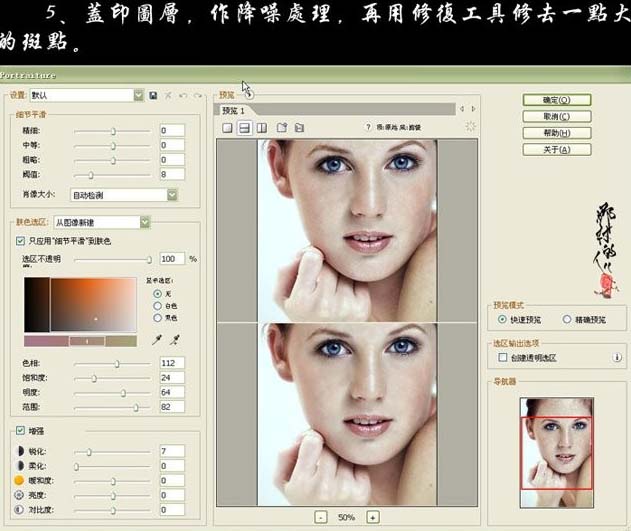Choose the 精确预览 preview mode
Image resolution: width=631 pixels, height=531 pixels.
click(x=567, y=319)
